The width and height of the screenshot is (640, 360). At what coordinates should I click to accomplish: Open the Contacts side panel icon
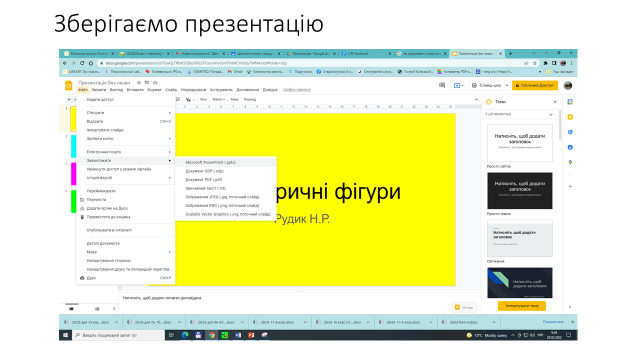pyautogui.click(x=570, y=147)
